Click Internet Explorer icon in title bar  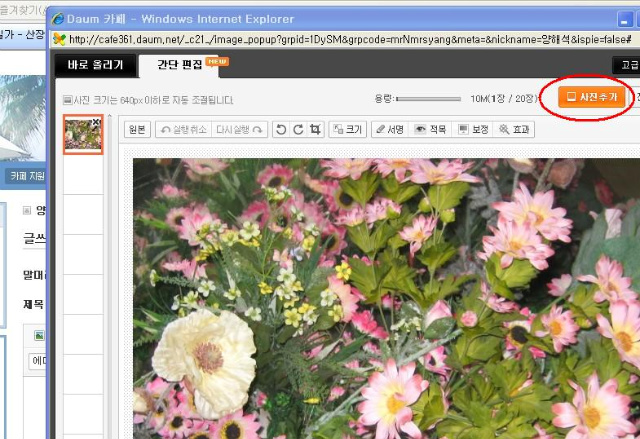(x=58, y=19)
